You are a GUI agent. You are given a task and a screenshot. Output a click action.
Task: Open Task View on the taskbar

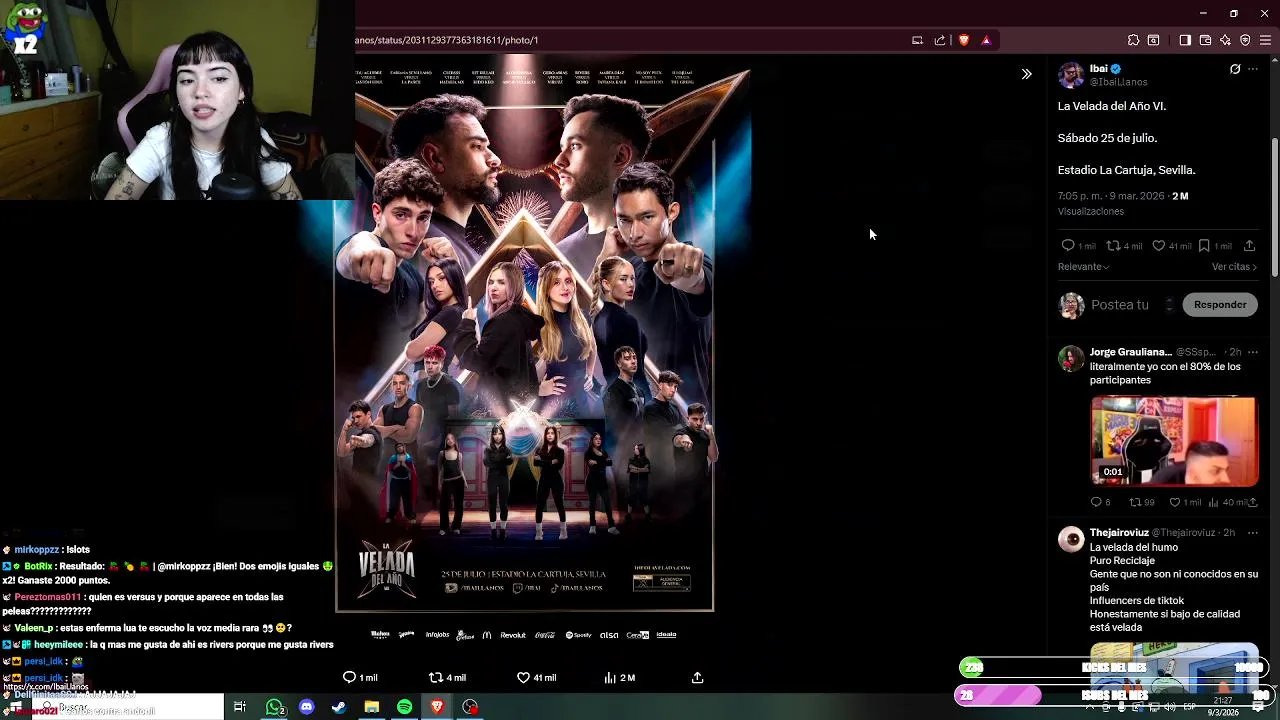(x=239, y=707)
